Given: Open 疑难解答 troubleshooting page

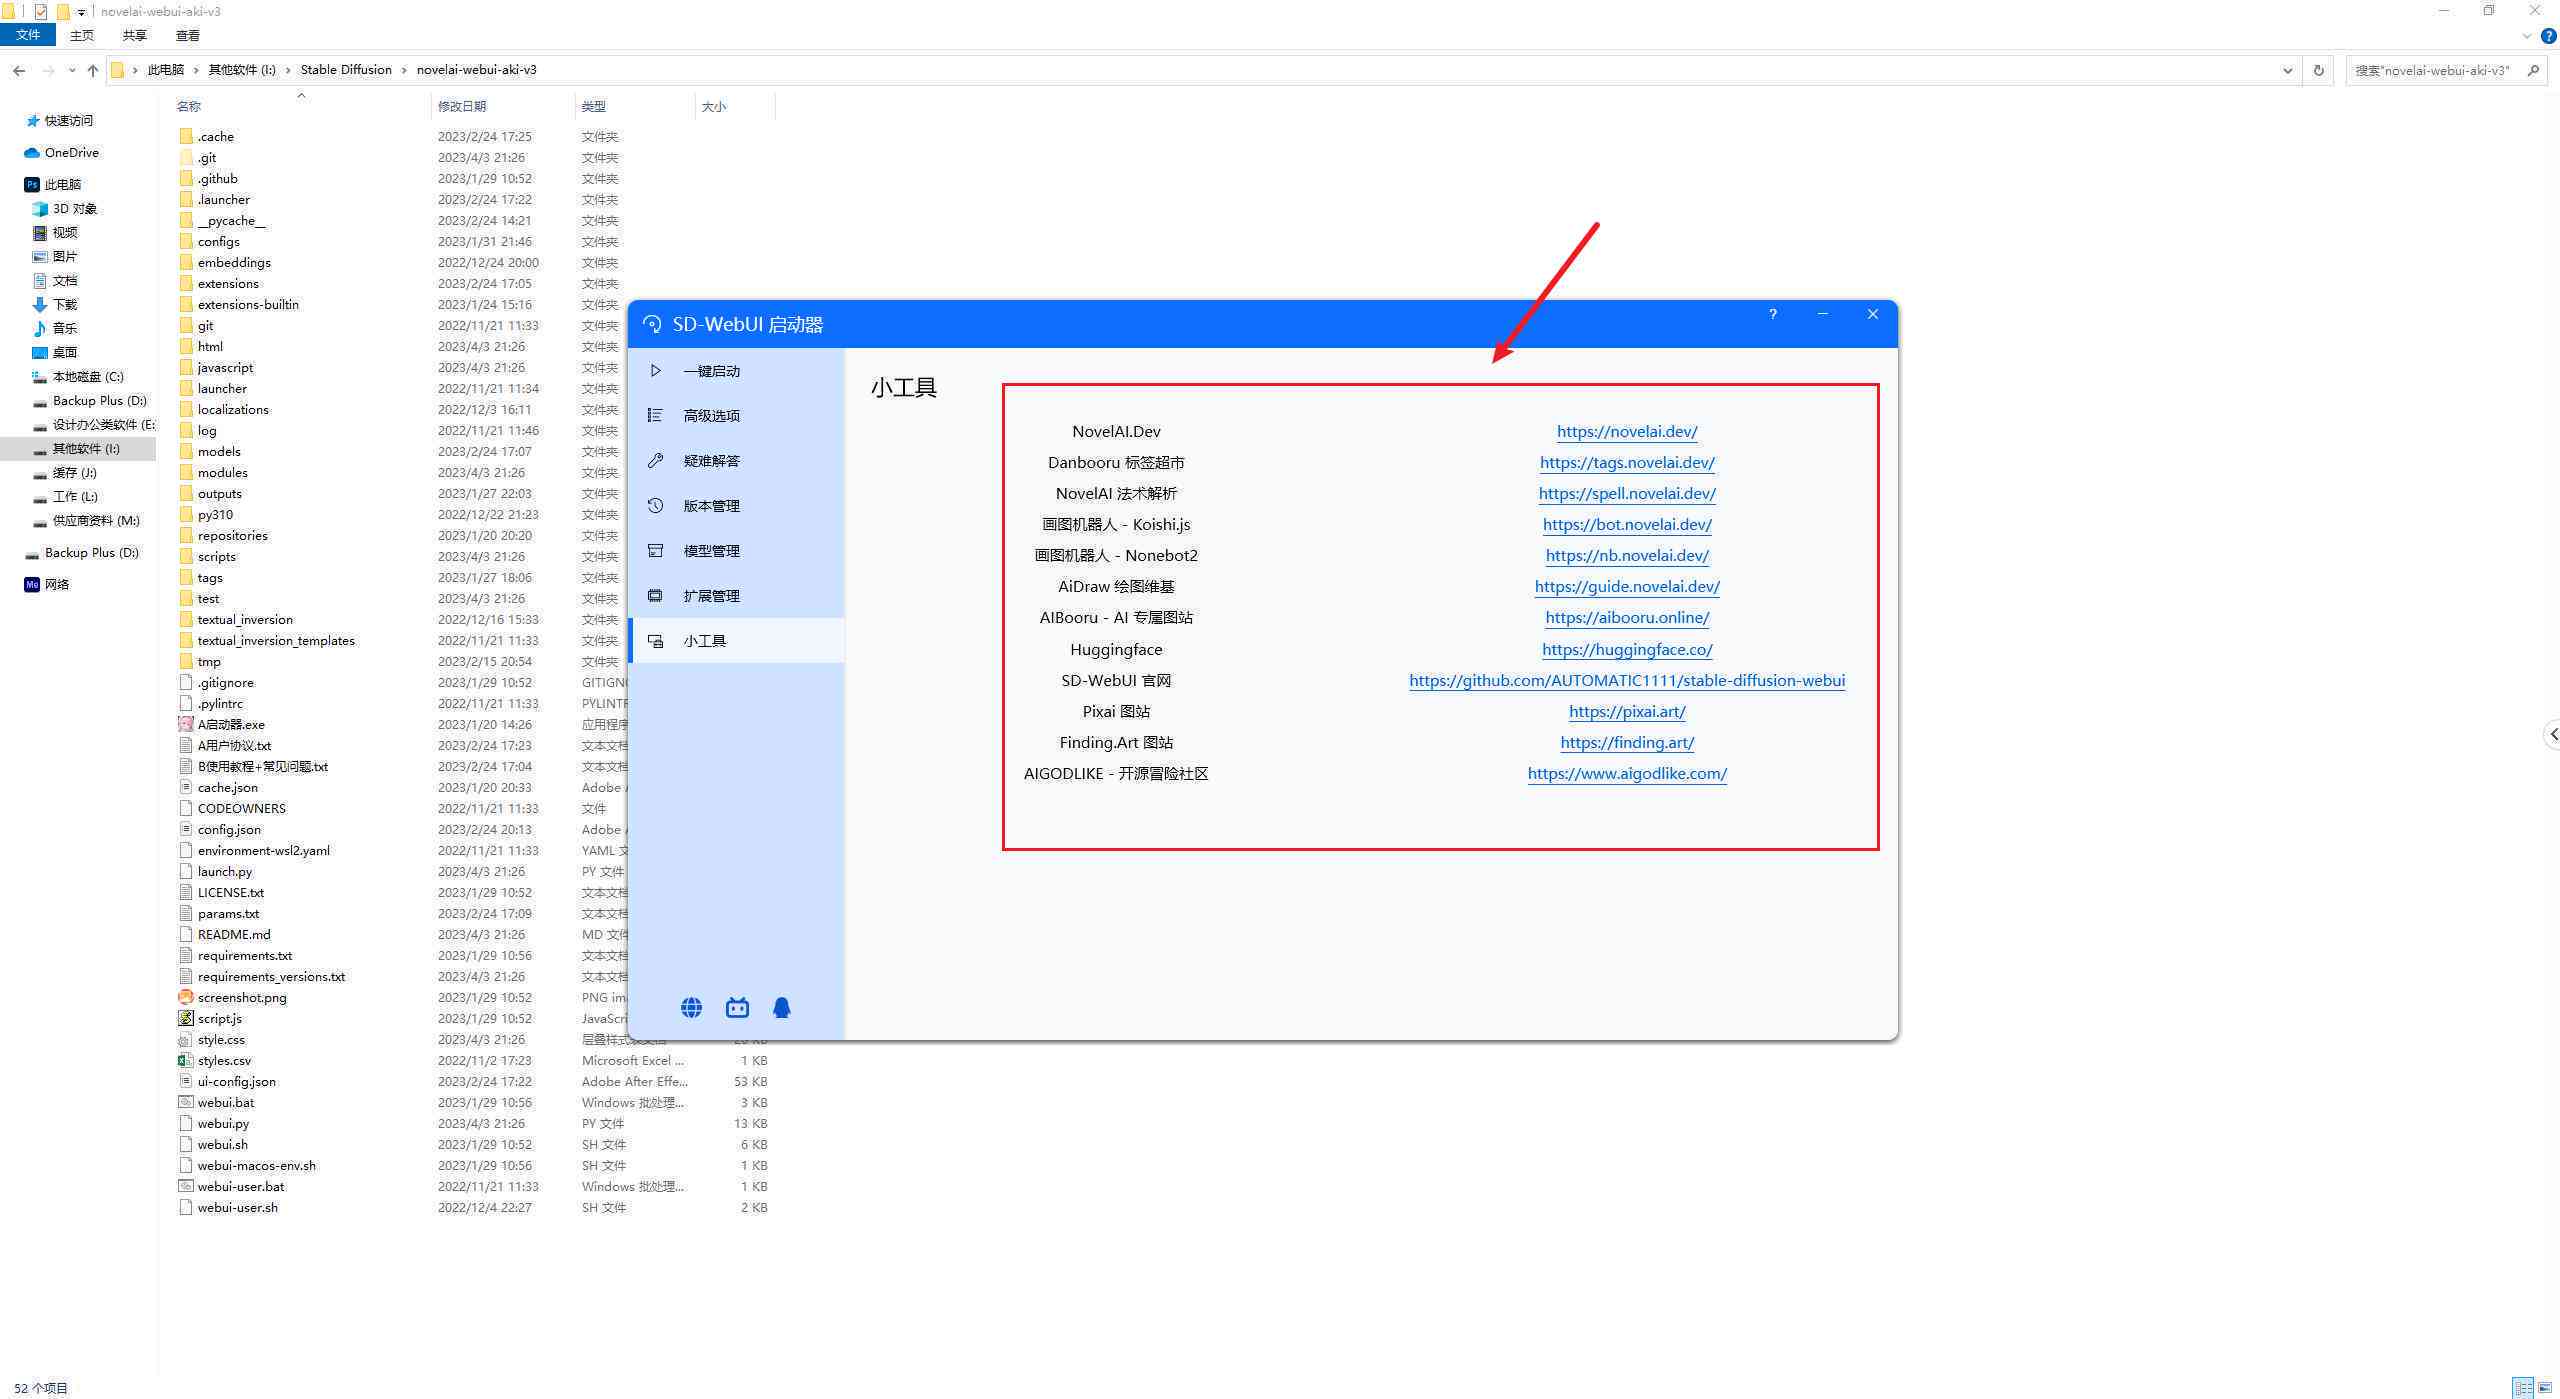Looking at the screenshot, I should point(737,461).
